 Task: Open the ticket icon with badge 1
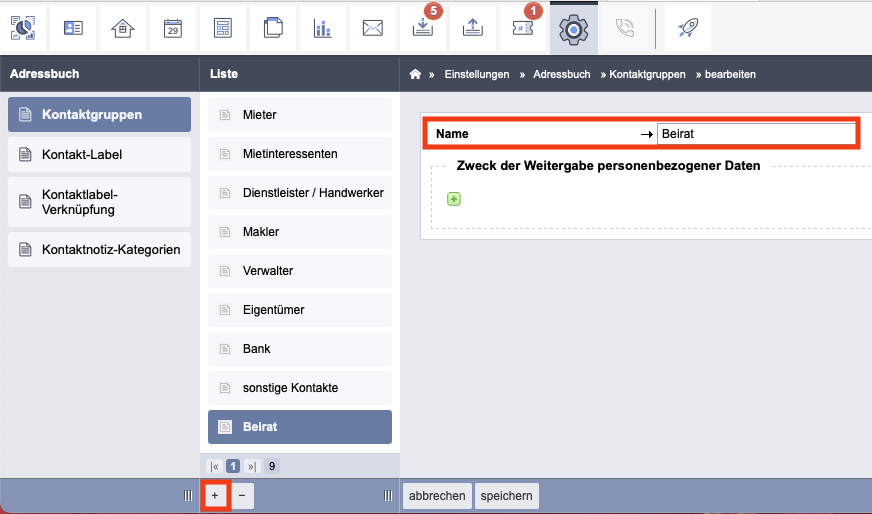(x=523, y=28)
